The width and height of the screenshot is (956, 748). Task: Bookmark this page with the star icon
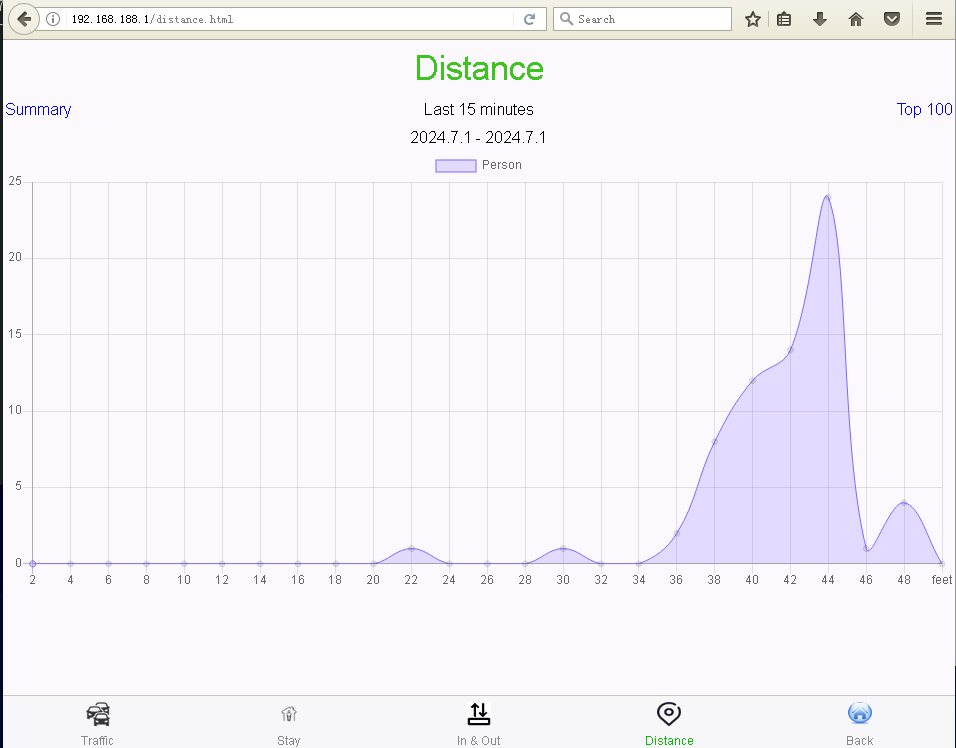click(x=753, y=19)
